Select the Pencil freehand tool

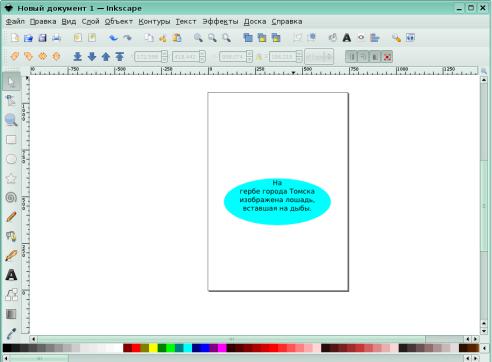tap(11, 217)
